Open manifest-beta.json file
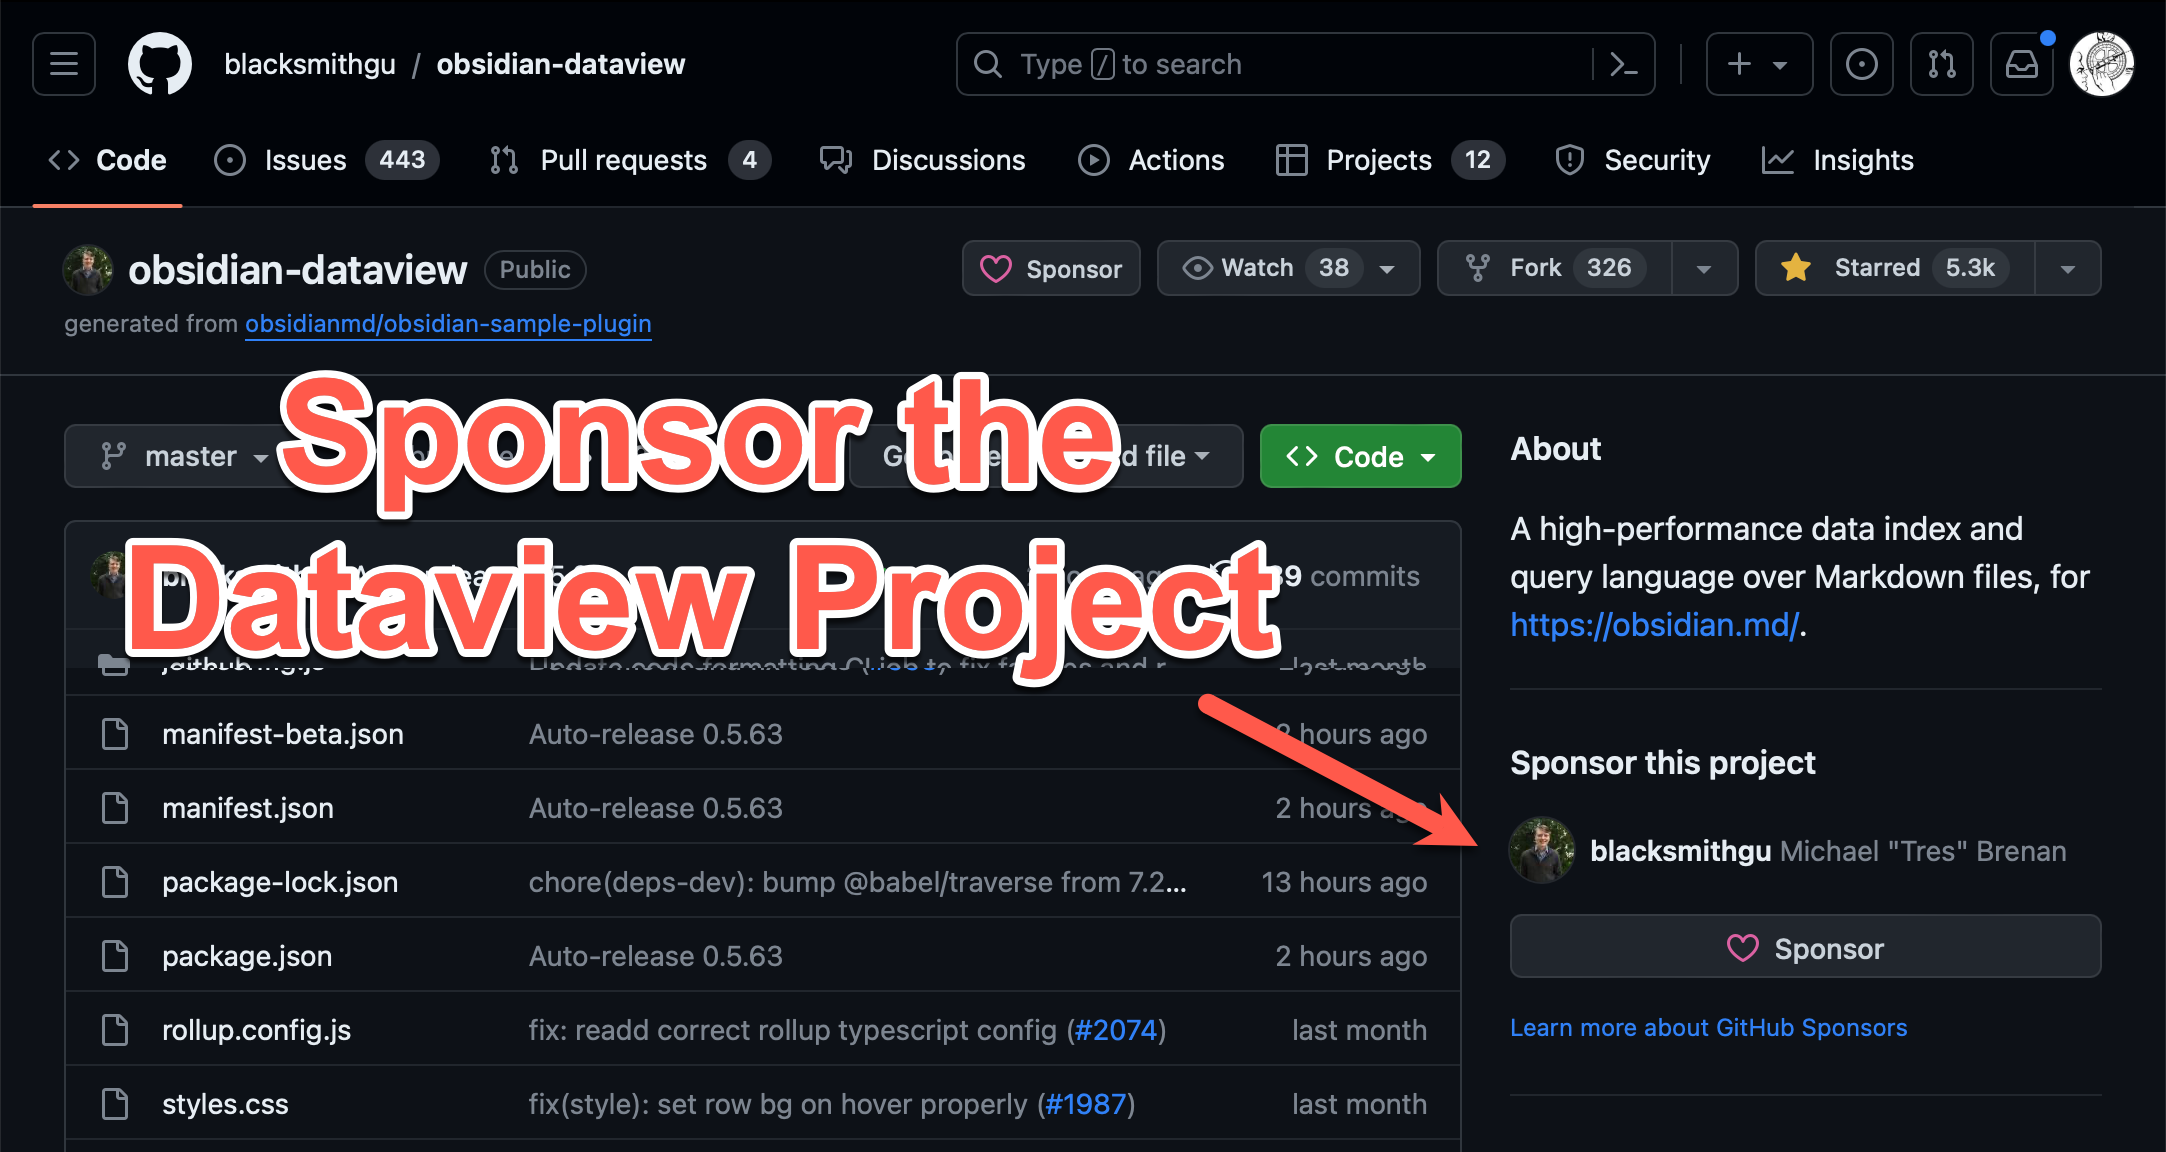Viewport: 2166px width, 1152px height. (283, 734)
